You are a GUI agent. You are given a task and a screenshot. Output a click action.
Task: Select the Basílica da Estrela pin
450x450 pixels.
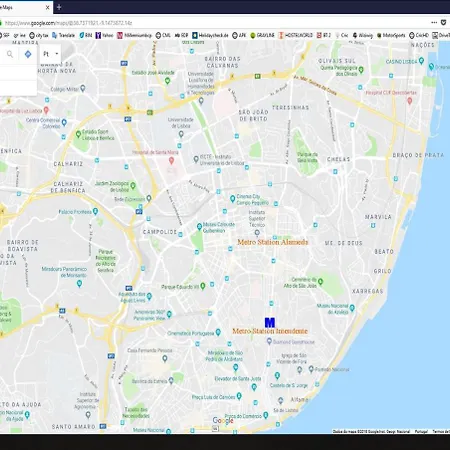point(171,380)
